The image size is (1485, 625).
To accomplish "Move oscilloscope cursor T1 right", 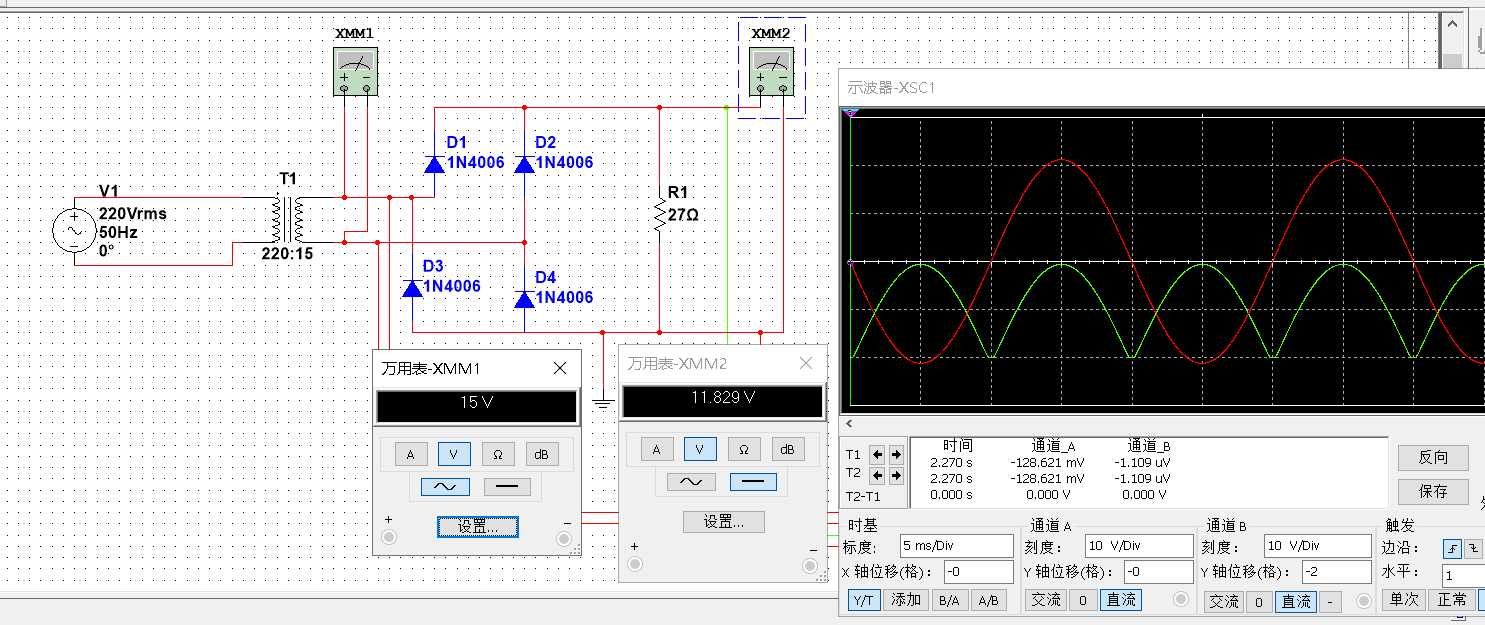I will point(896,454).
